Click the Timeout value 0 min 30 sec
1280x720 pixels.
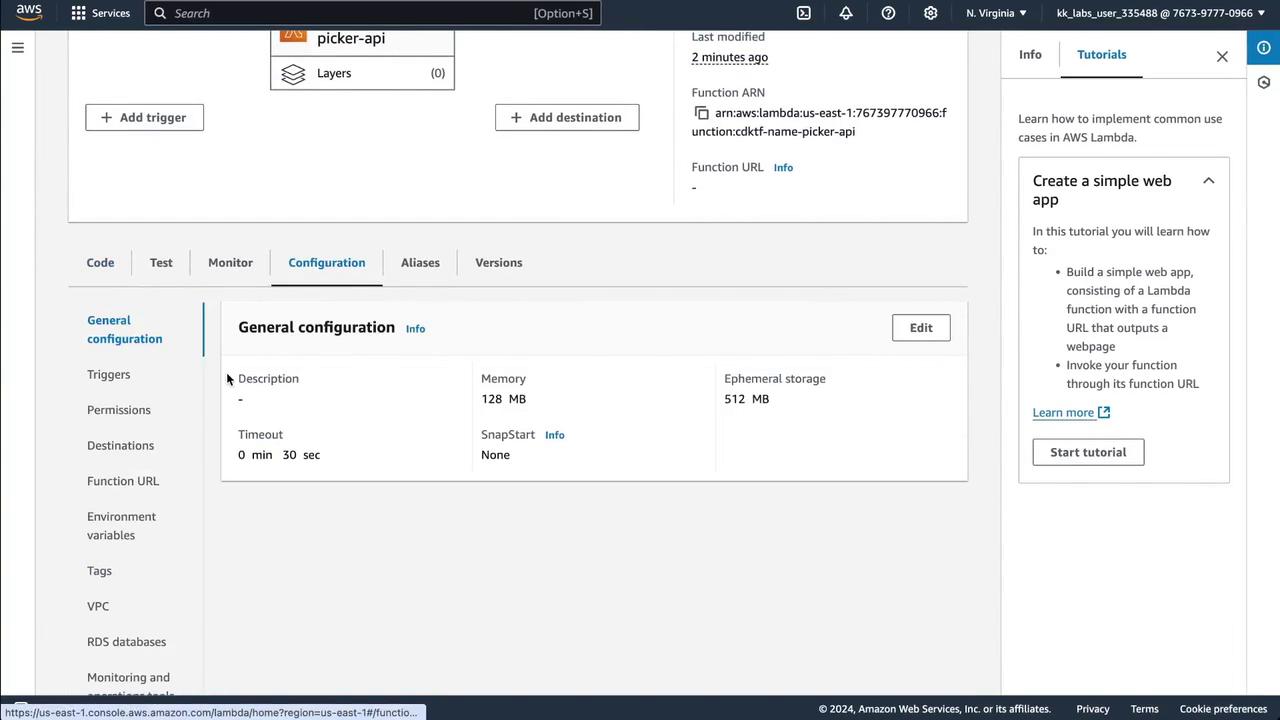(x=279, y=455)
